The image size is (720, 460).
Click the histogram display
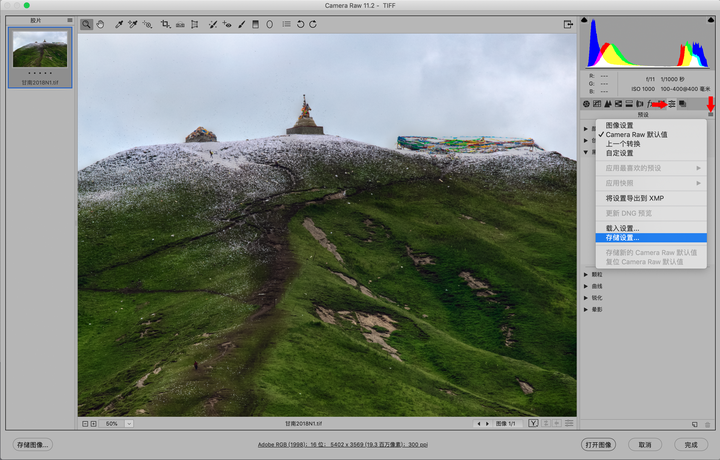[647, 43]
